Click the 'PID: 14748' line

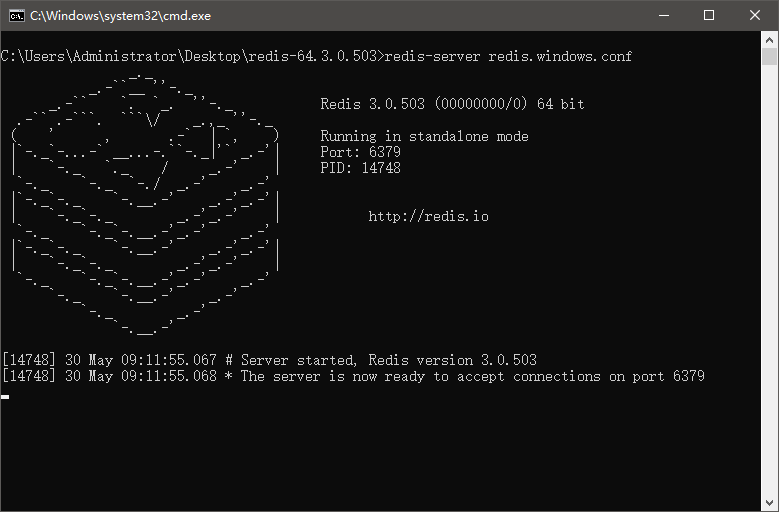point(360,168)
